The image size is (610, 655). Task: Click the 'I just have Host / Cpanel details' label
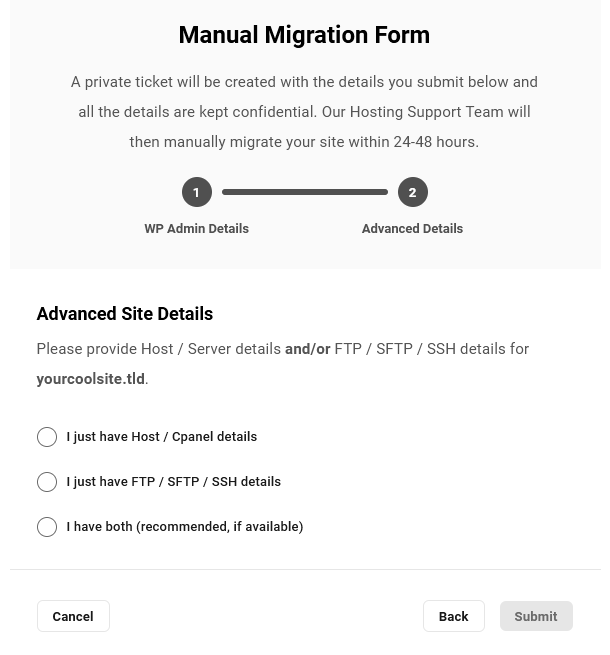[x=162, y=437]
